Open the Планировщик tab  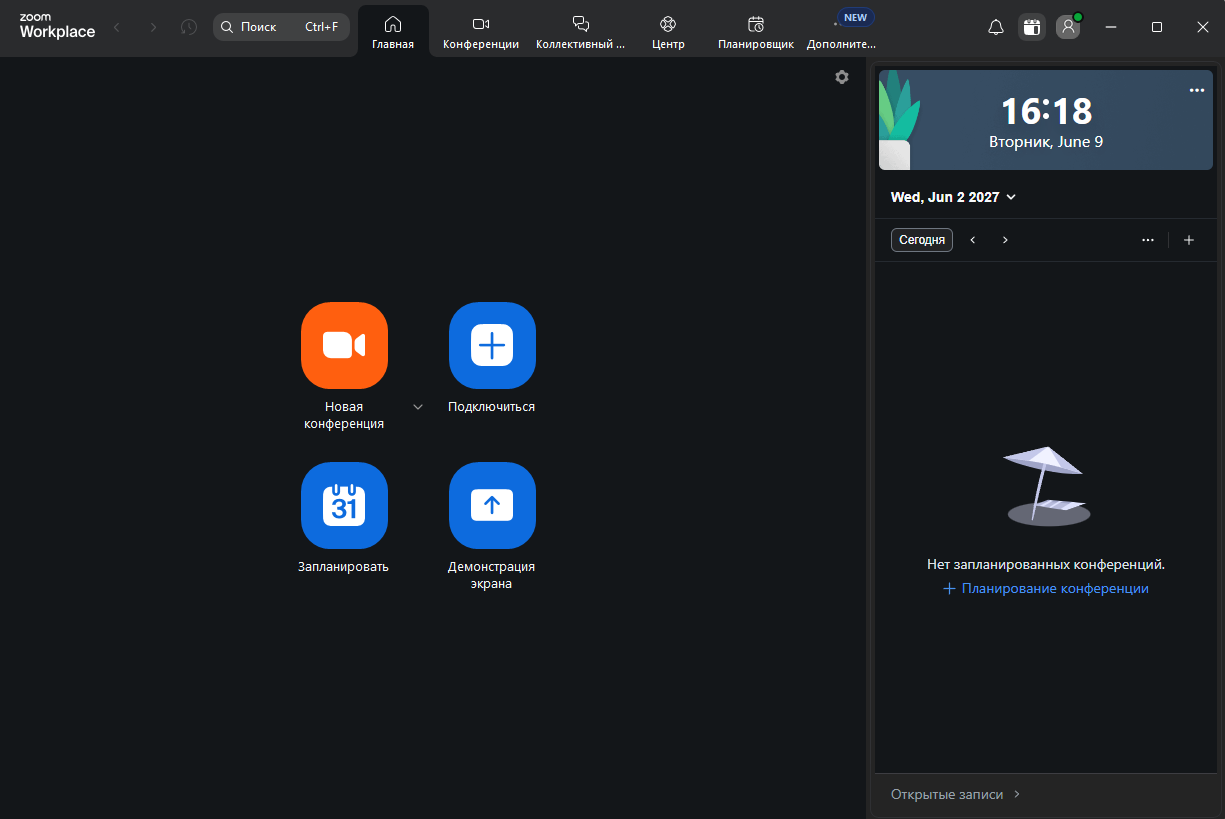pyautogui.click(x=756, y=32)
